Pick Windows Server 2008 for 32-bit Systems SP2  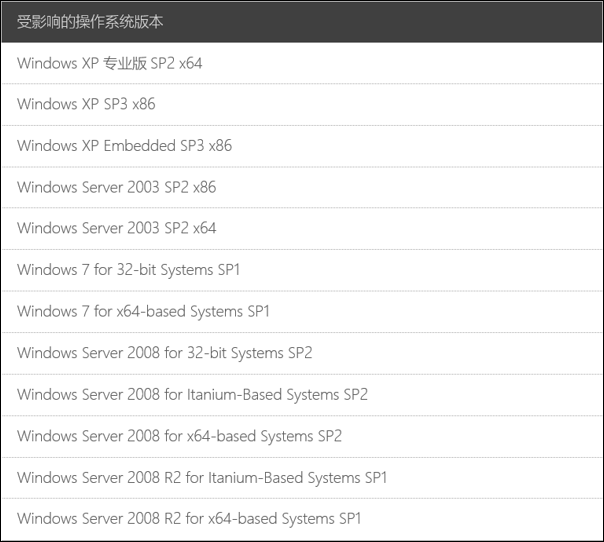click(x=302, y=353)
